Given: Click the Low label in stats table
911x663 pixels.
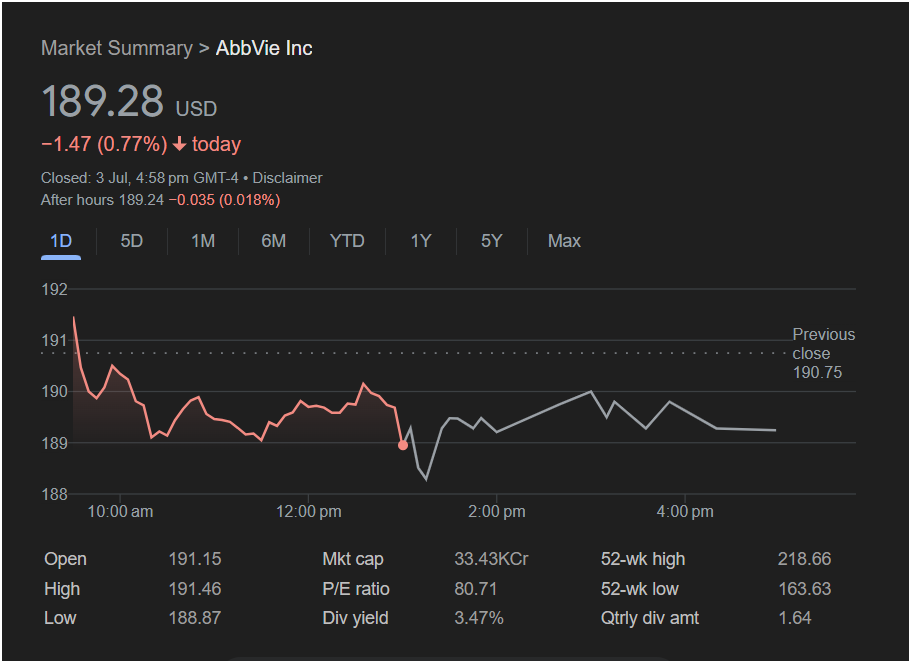Looking at the screenshot, I should coord(60,618).
